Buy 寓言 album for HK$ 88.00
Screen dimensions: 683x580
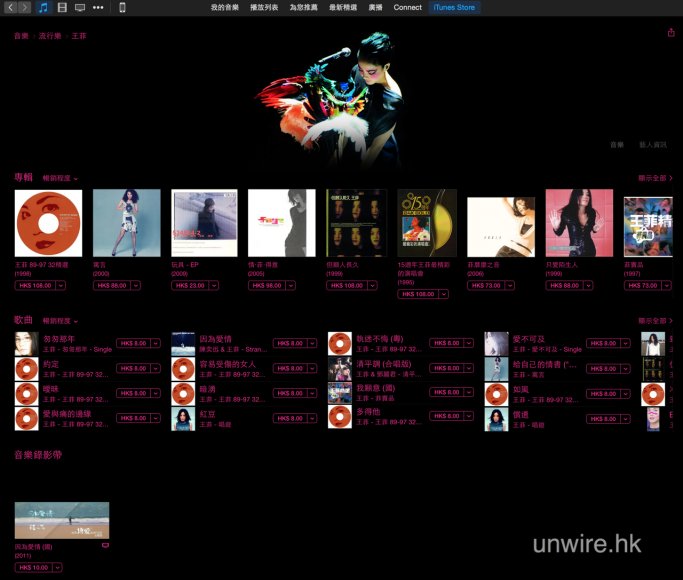pos(112,286)
